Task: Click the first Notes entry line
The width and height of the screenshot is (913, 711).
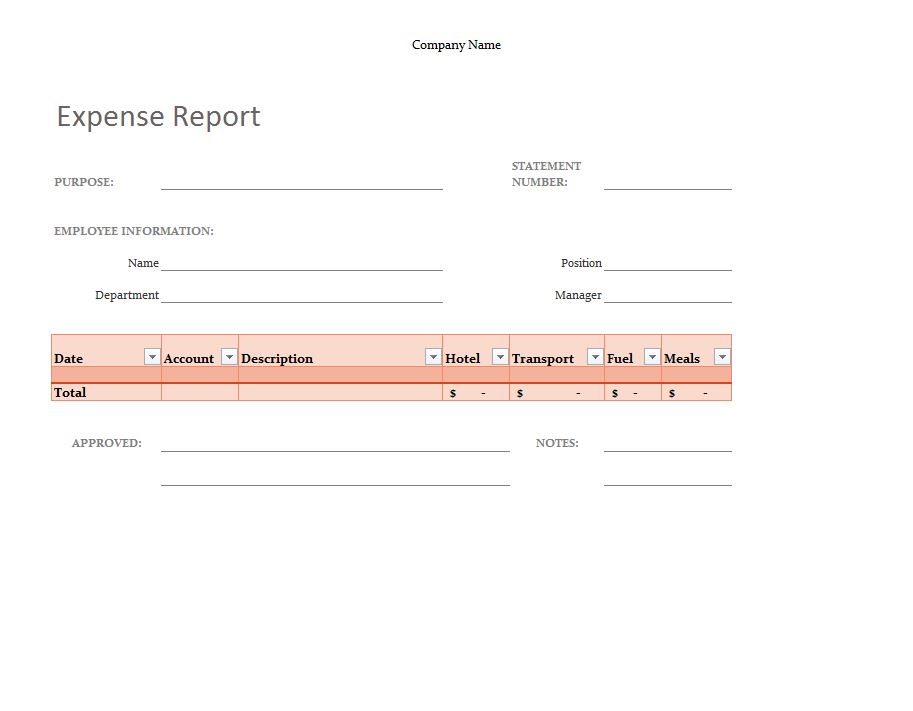Action: pyautogui.click(x=668, y=444)
